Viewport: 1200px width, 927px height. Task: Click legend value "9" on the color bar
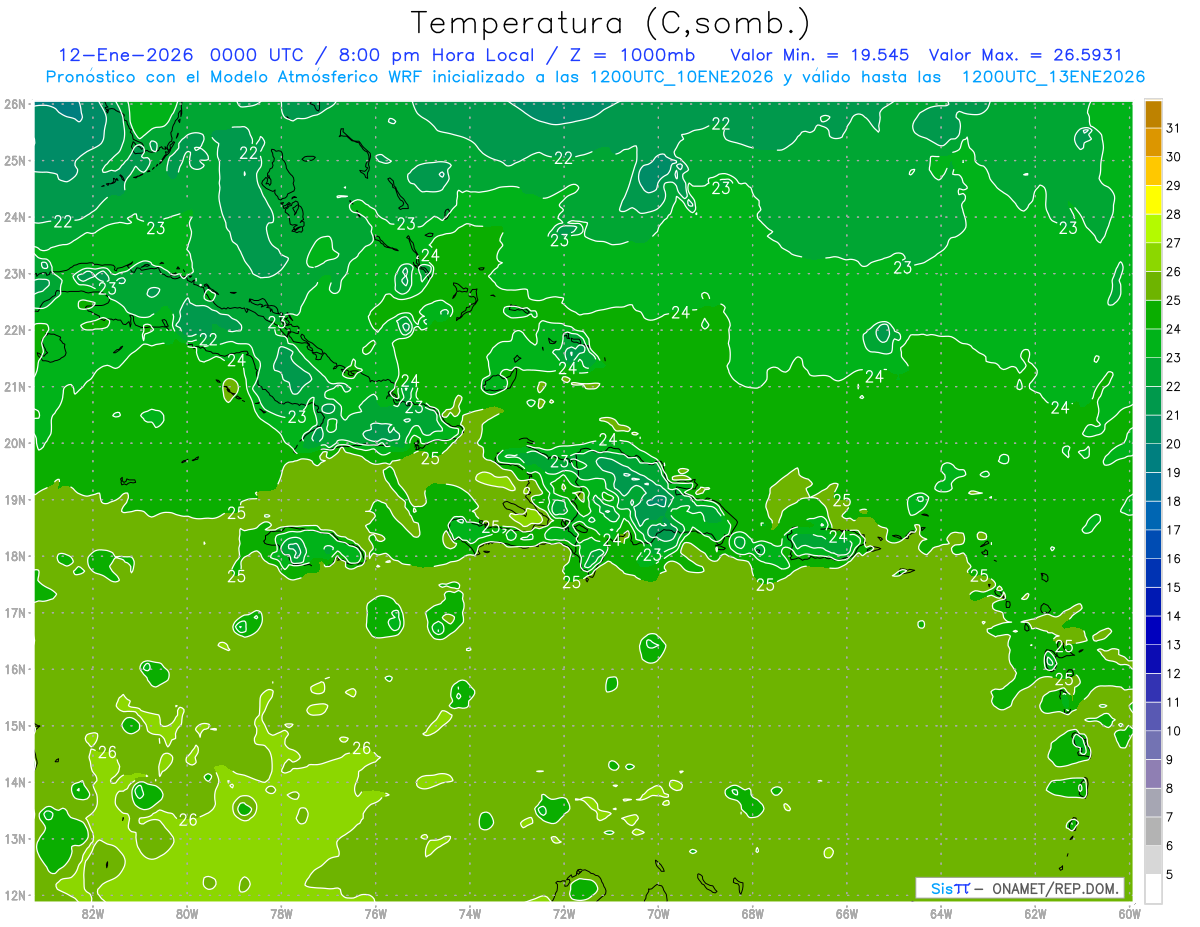[1170, 760]
